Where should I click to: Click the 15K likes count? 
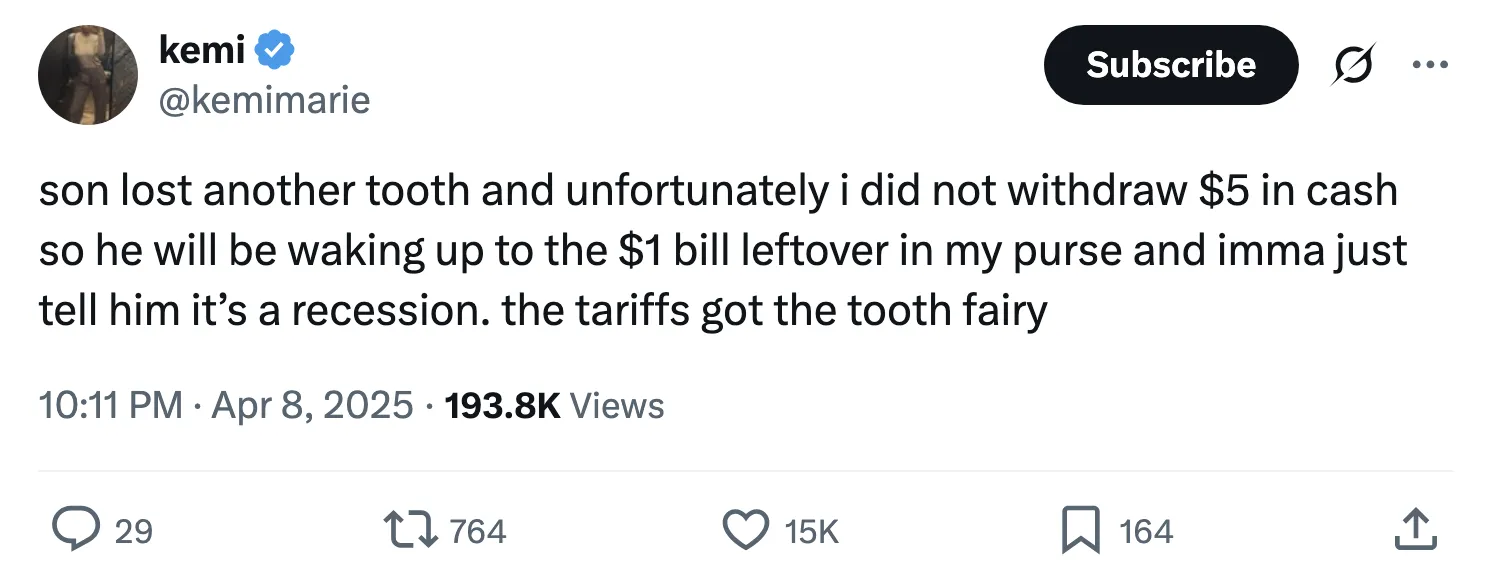811,531
